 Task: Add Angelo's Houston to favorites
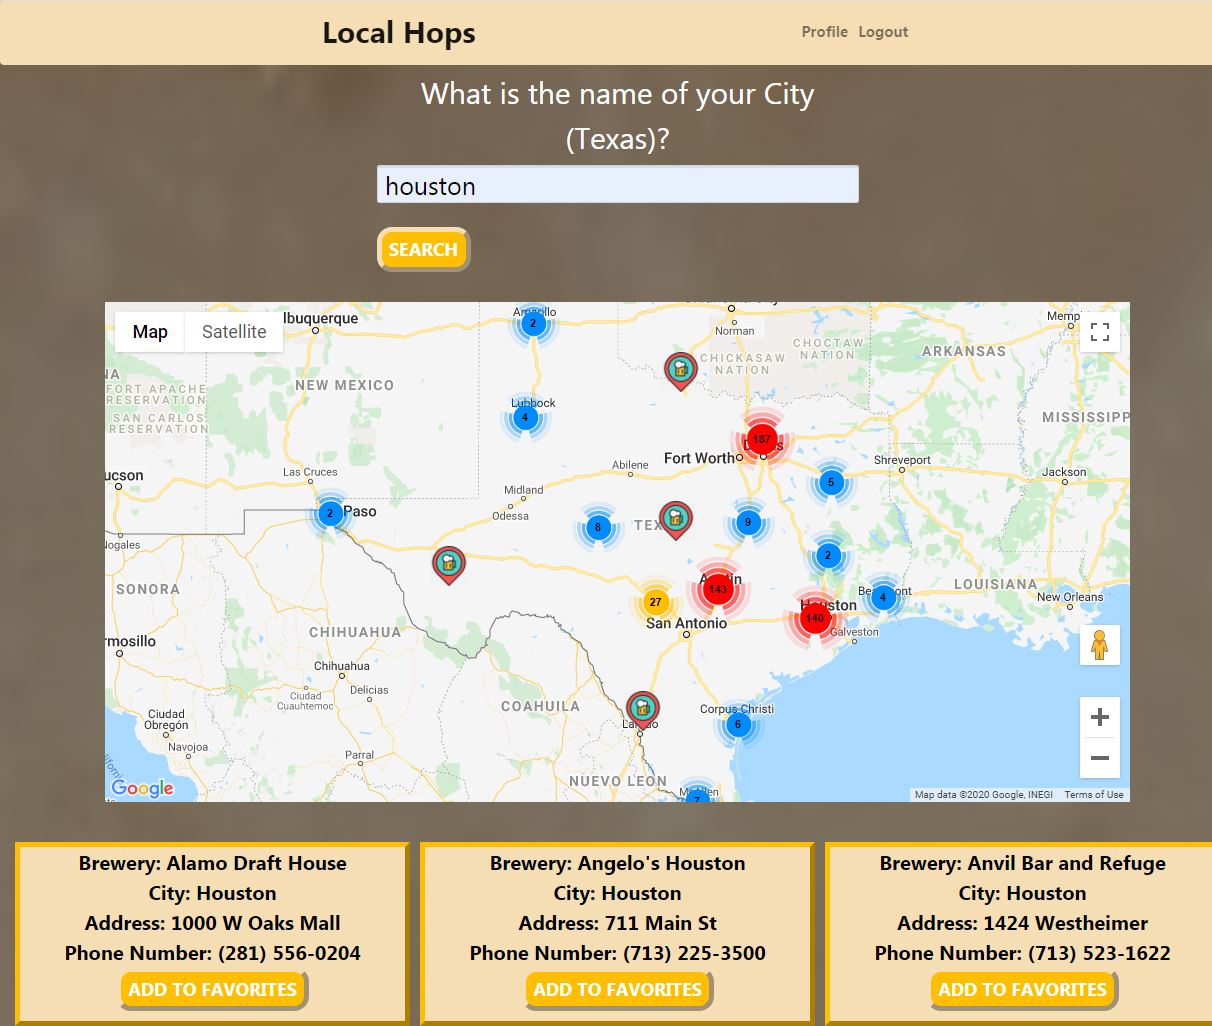618,990
